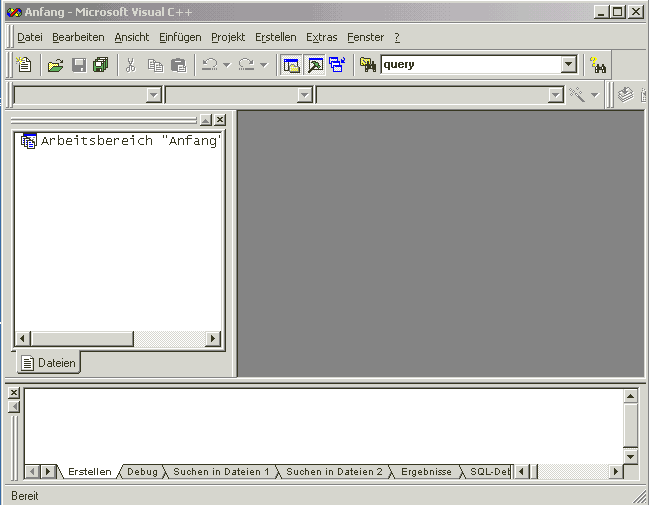Close the workspace panel with its X
Viewport: 649px width, 505px height.
[x=220, y=120]
